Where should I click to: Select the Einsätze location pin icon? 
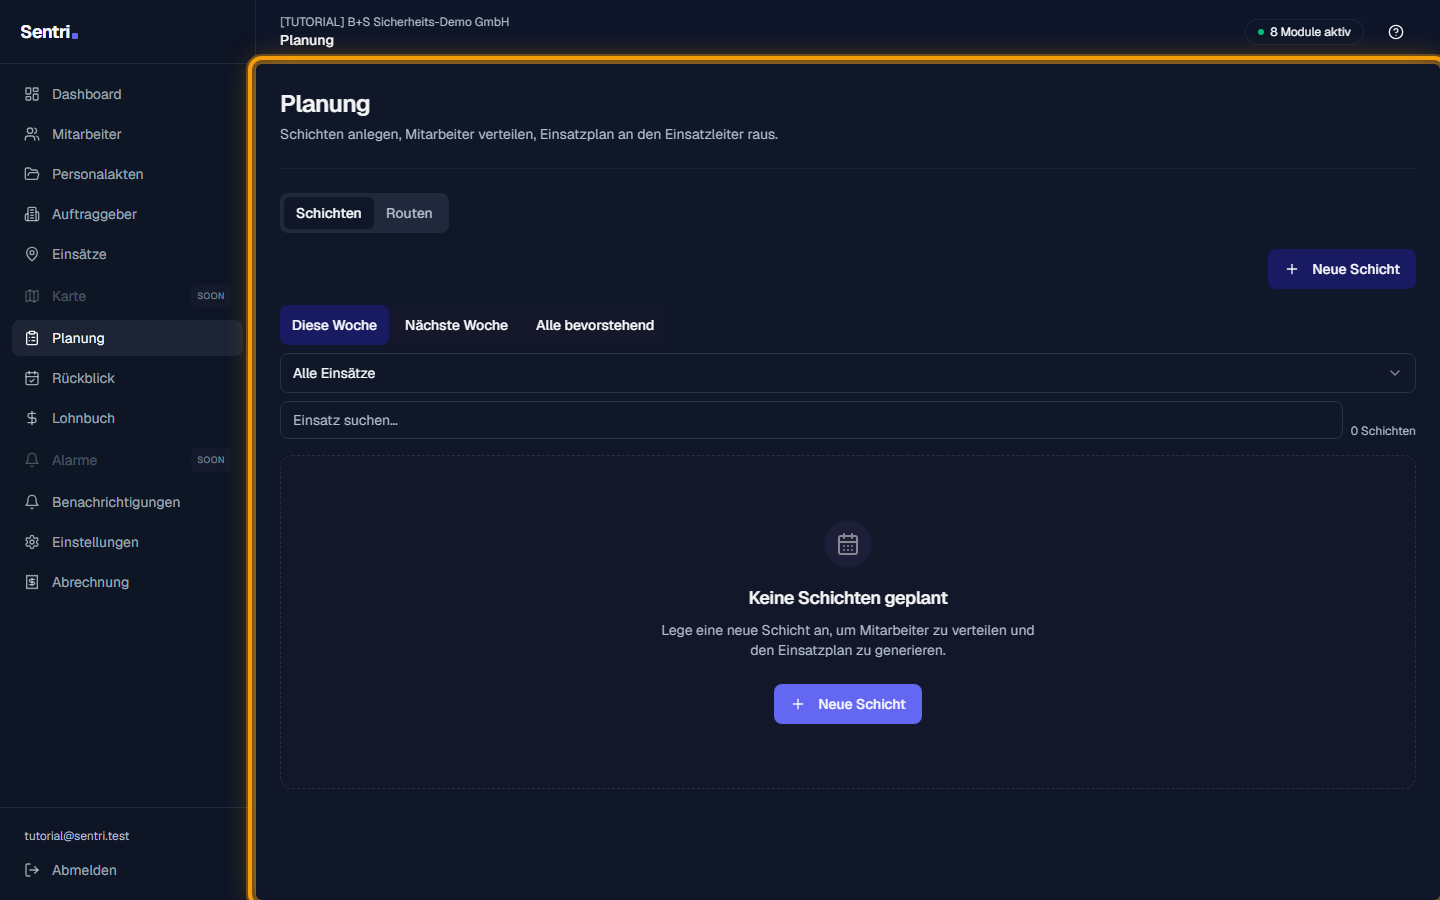point(32,254)
